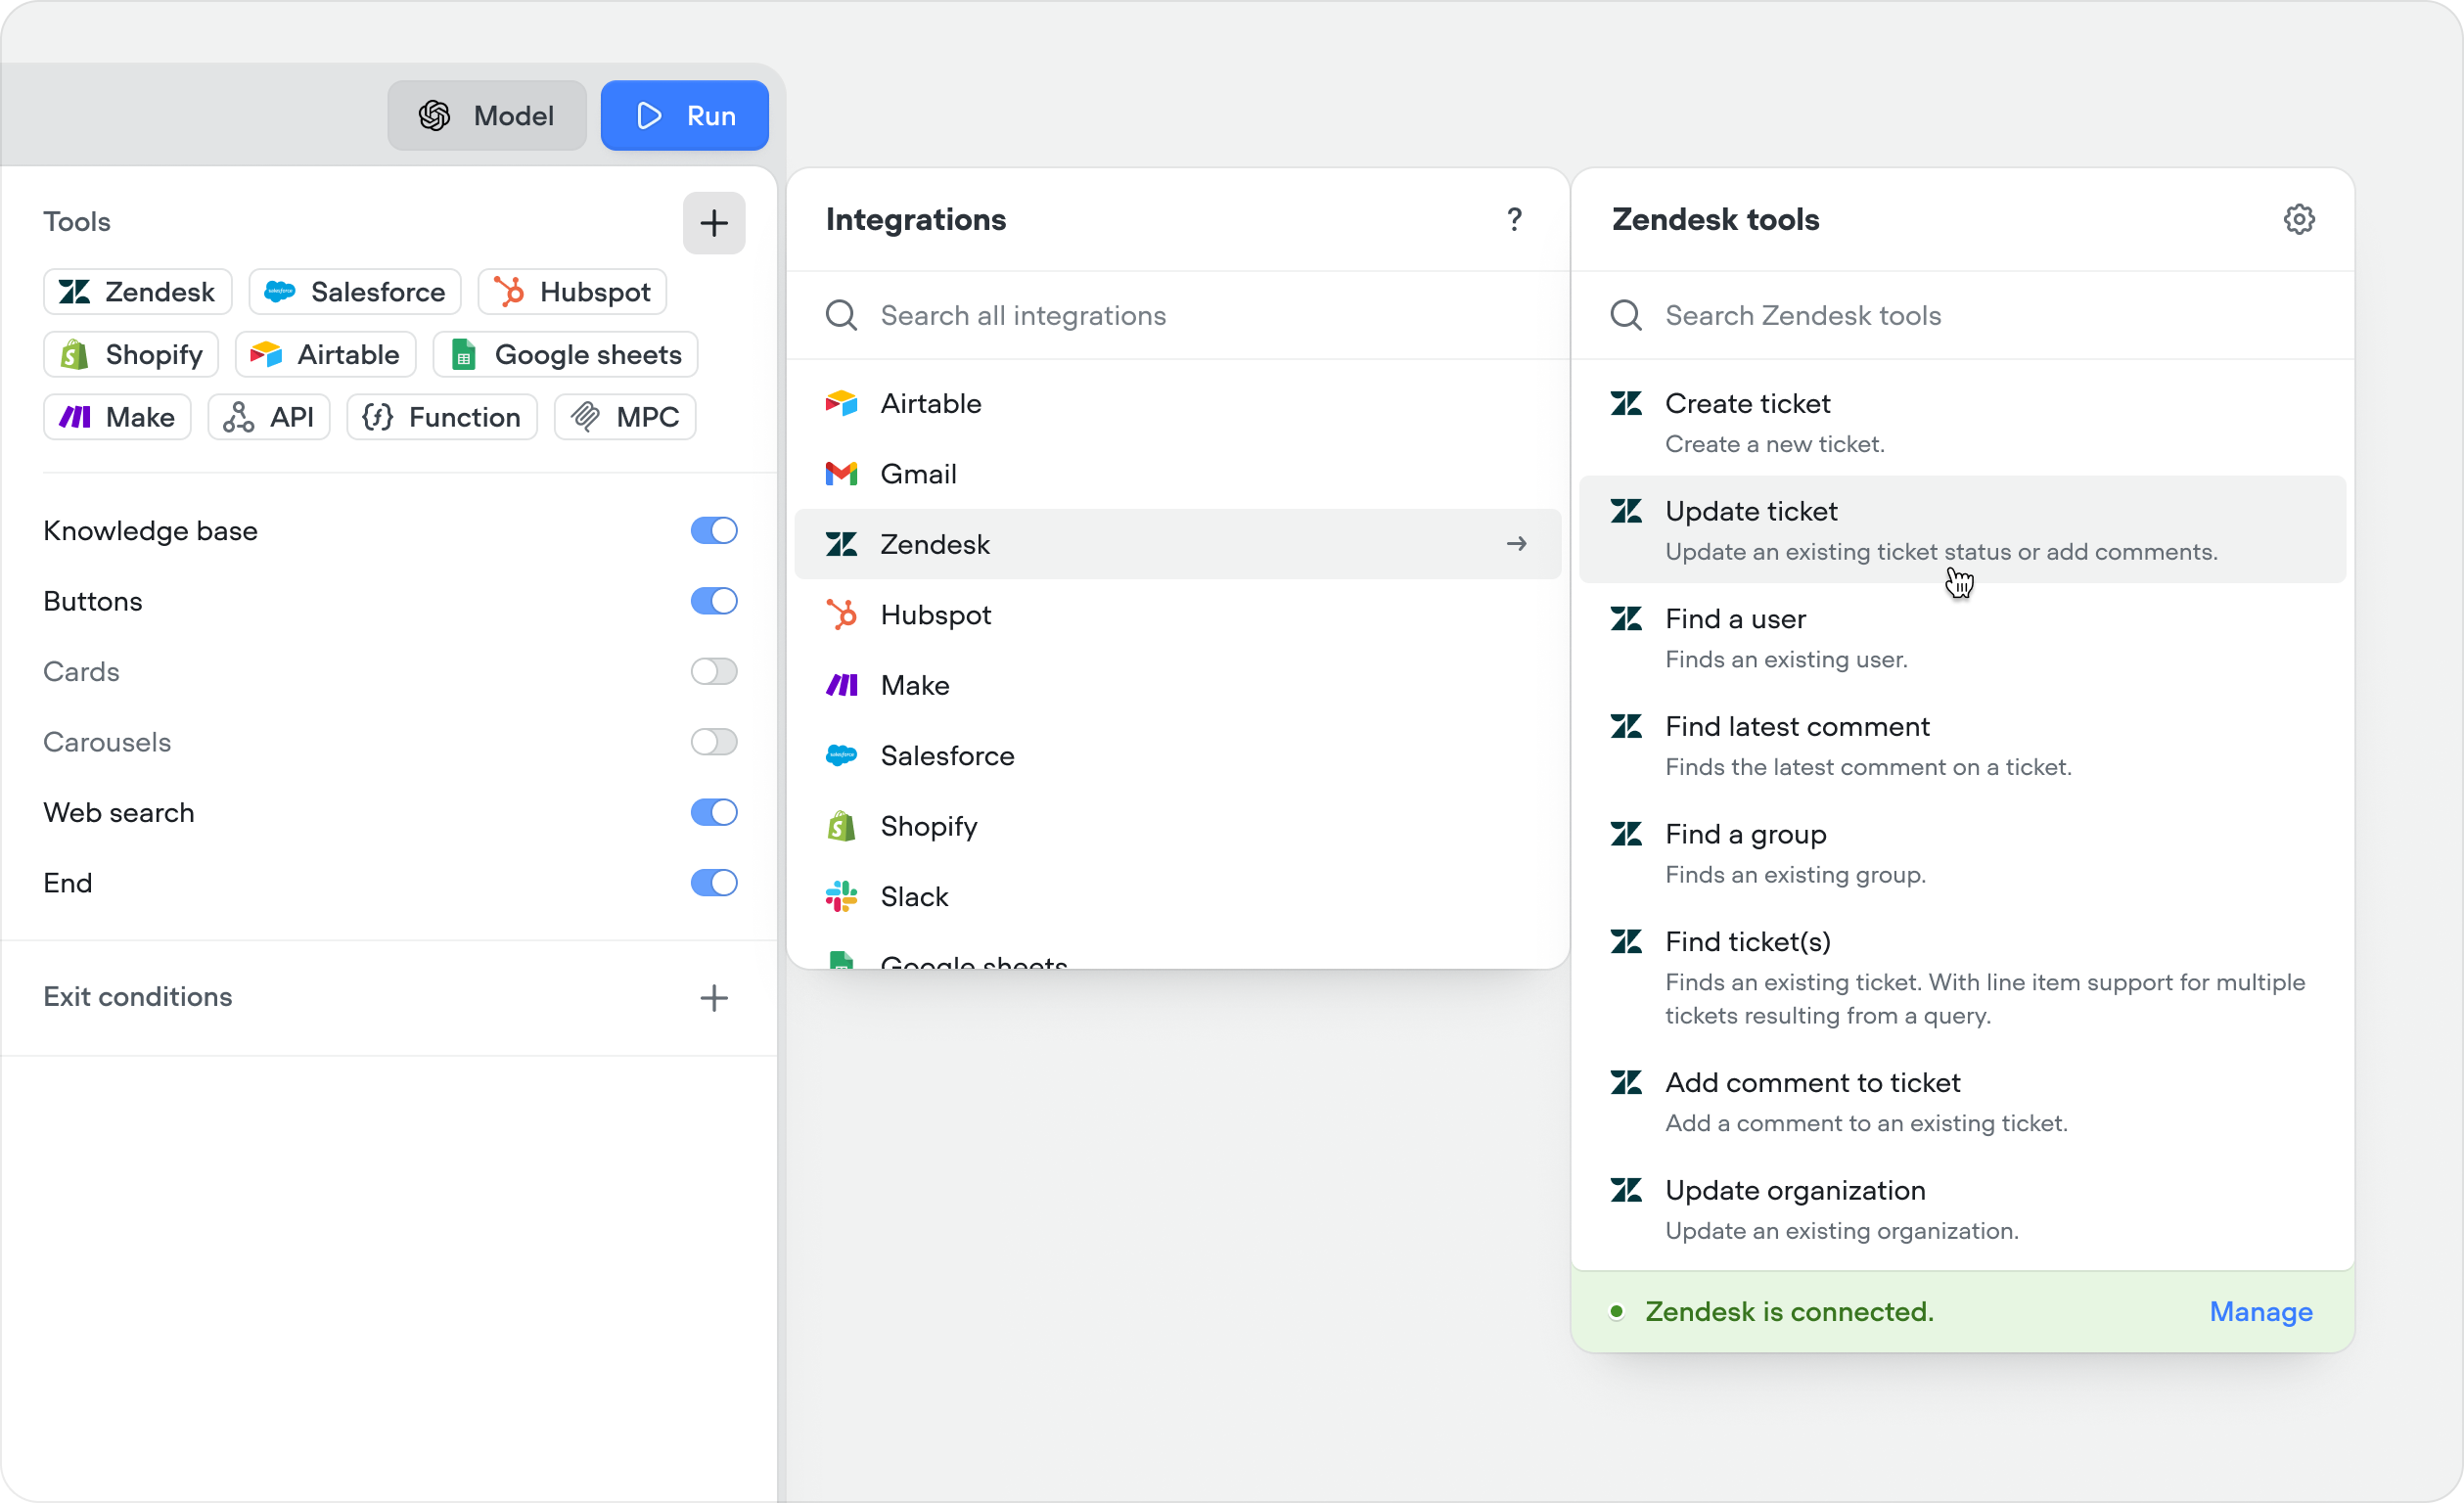Click the Run button
The height and width of the screenshot is (1503, 2464).
click(684, 115)
